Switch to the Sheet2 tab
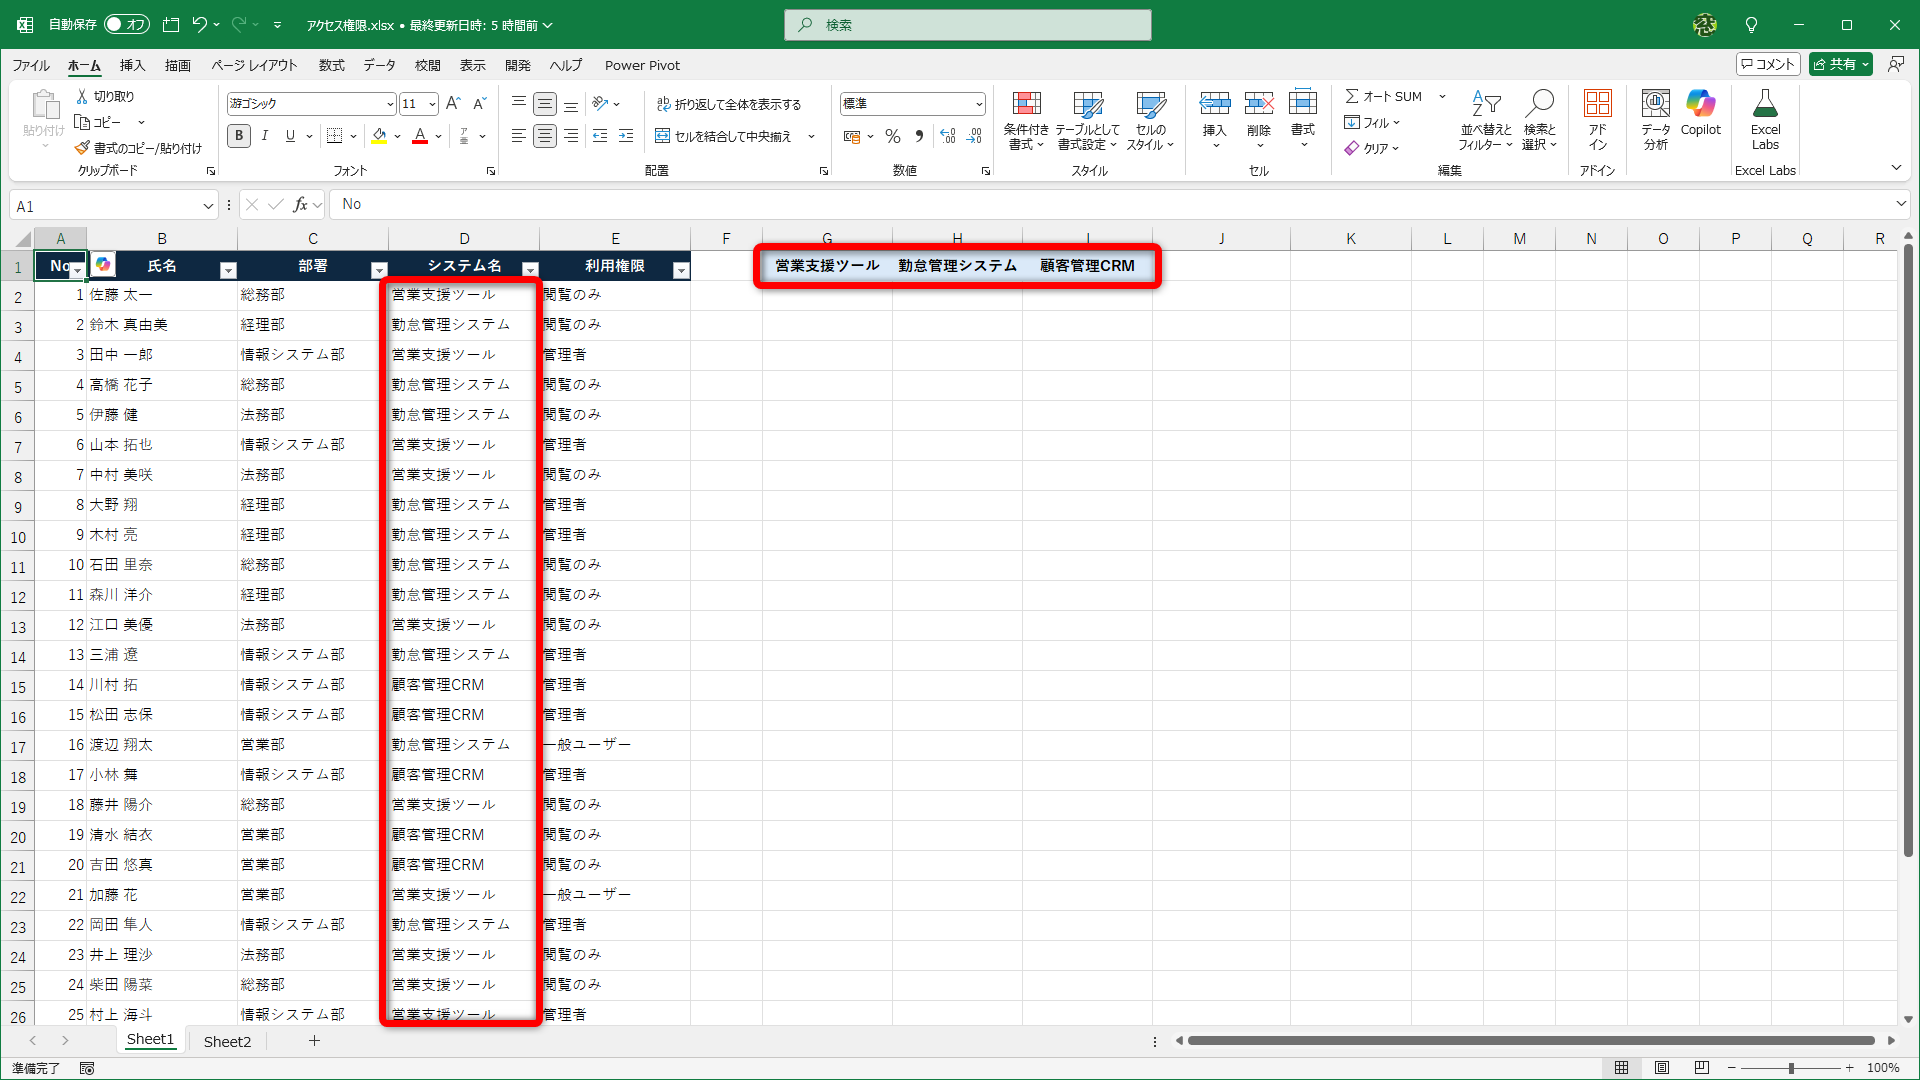 (x=227, y=1041)
